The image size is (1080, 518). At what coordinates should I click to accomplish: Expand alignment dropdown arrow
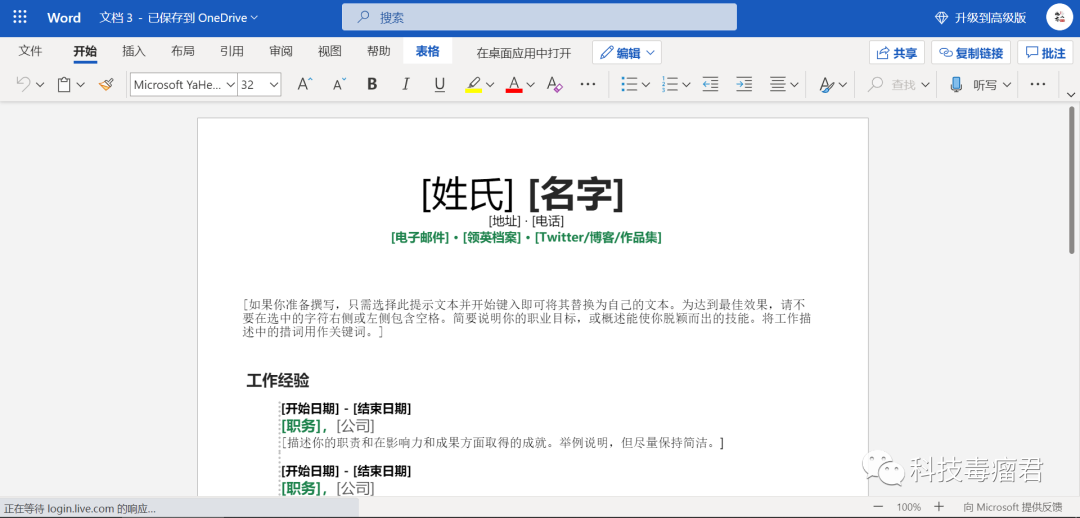(794, 85)
